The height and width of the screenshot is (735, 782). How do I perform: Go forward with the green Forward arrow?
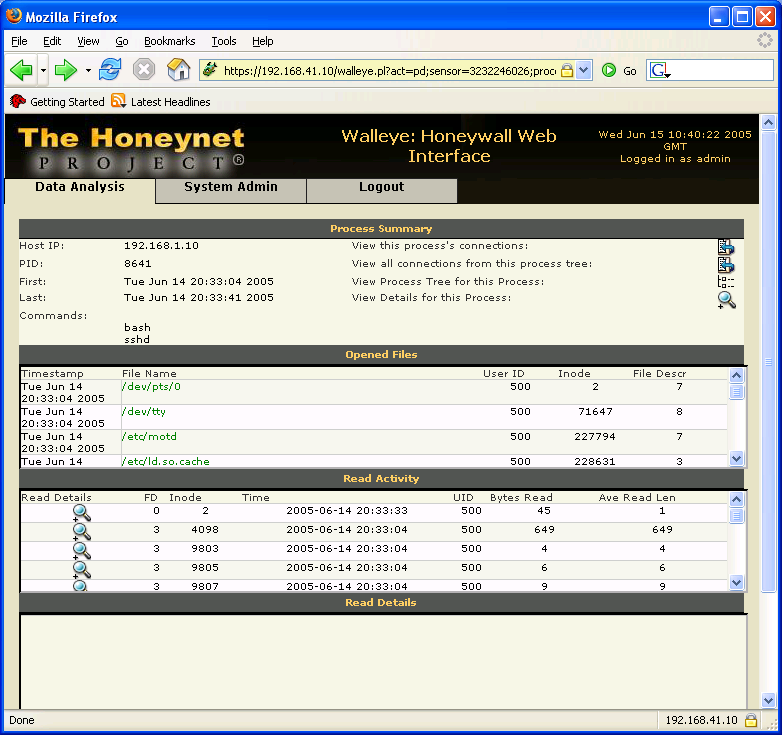click(x=65, y=70)
